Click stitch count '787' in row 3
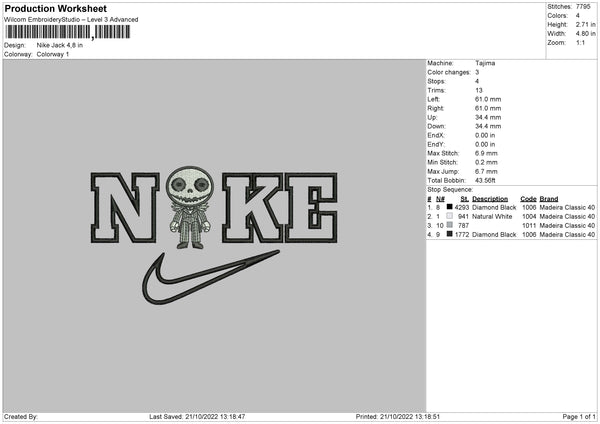 pyautogui.click(x=463, y=226)
